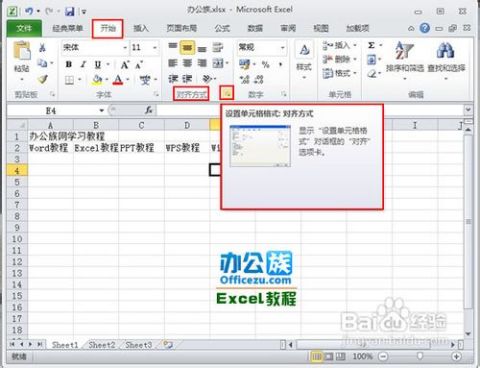Click the Name Box showing E4
Viewport: 480px width, 368px height.
click(56, 110)
